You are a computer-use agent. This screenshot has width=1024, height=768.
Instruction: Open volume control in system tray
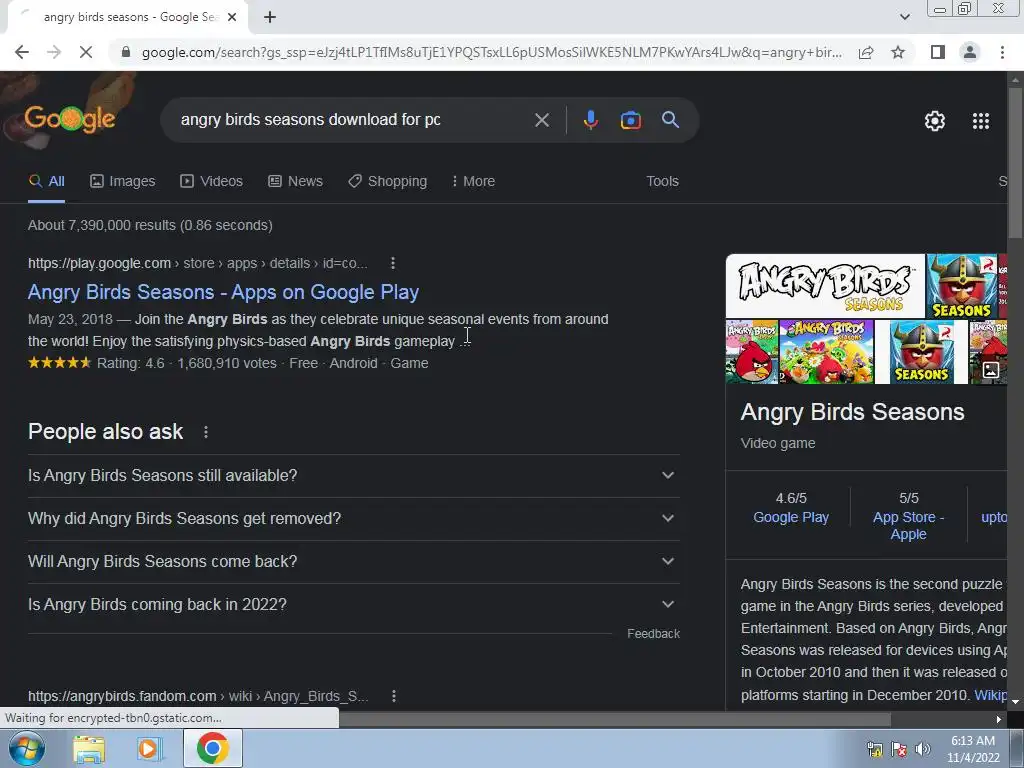point(923,749)
